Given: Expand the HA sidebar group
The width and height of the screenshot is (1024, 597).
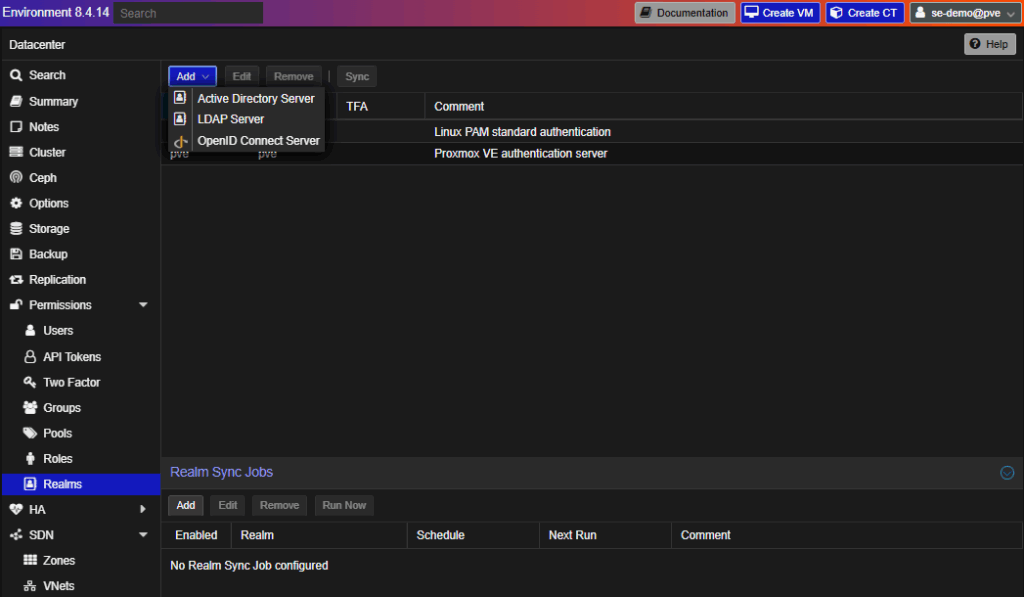Looking at the screenshot, I should click(x=142, y=508).
